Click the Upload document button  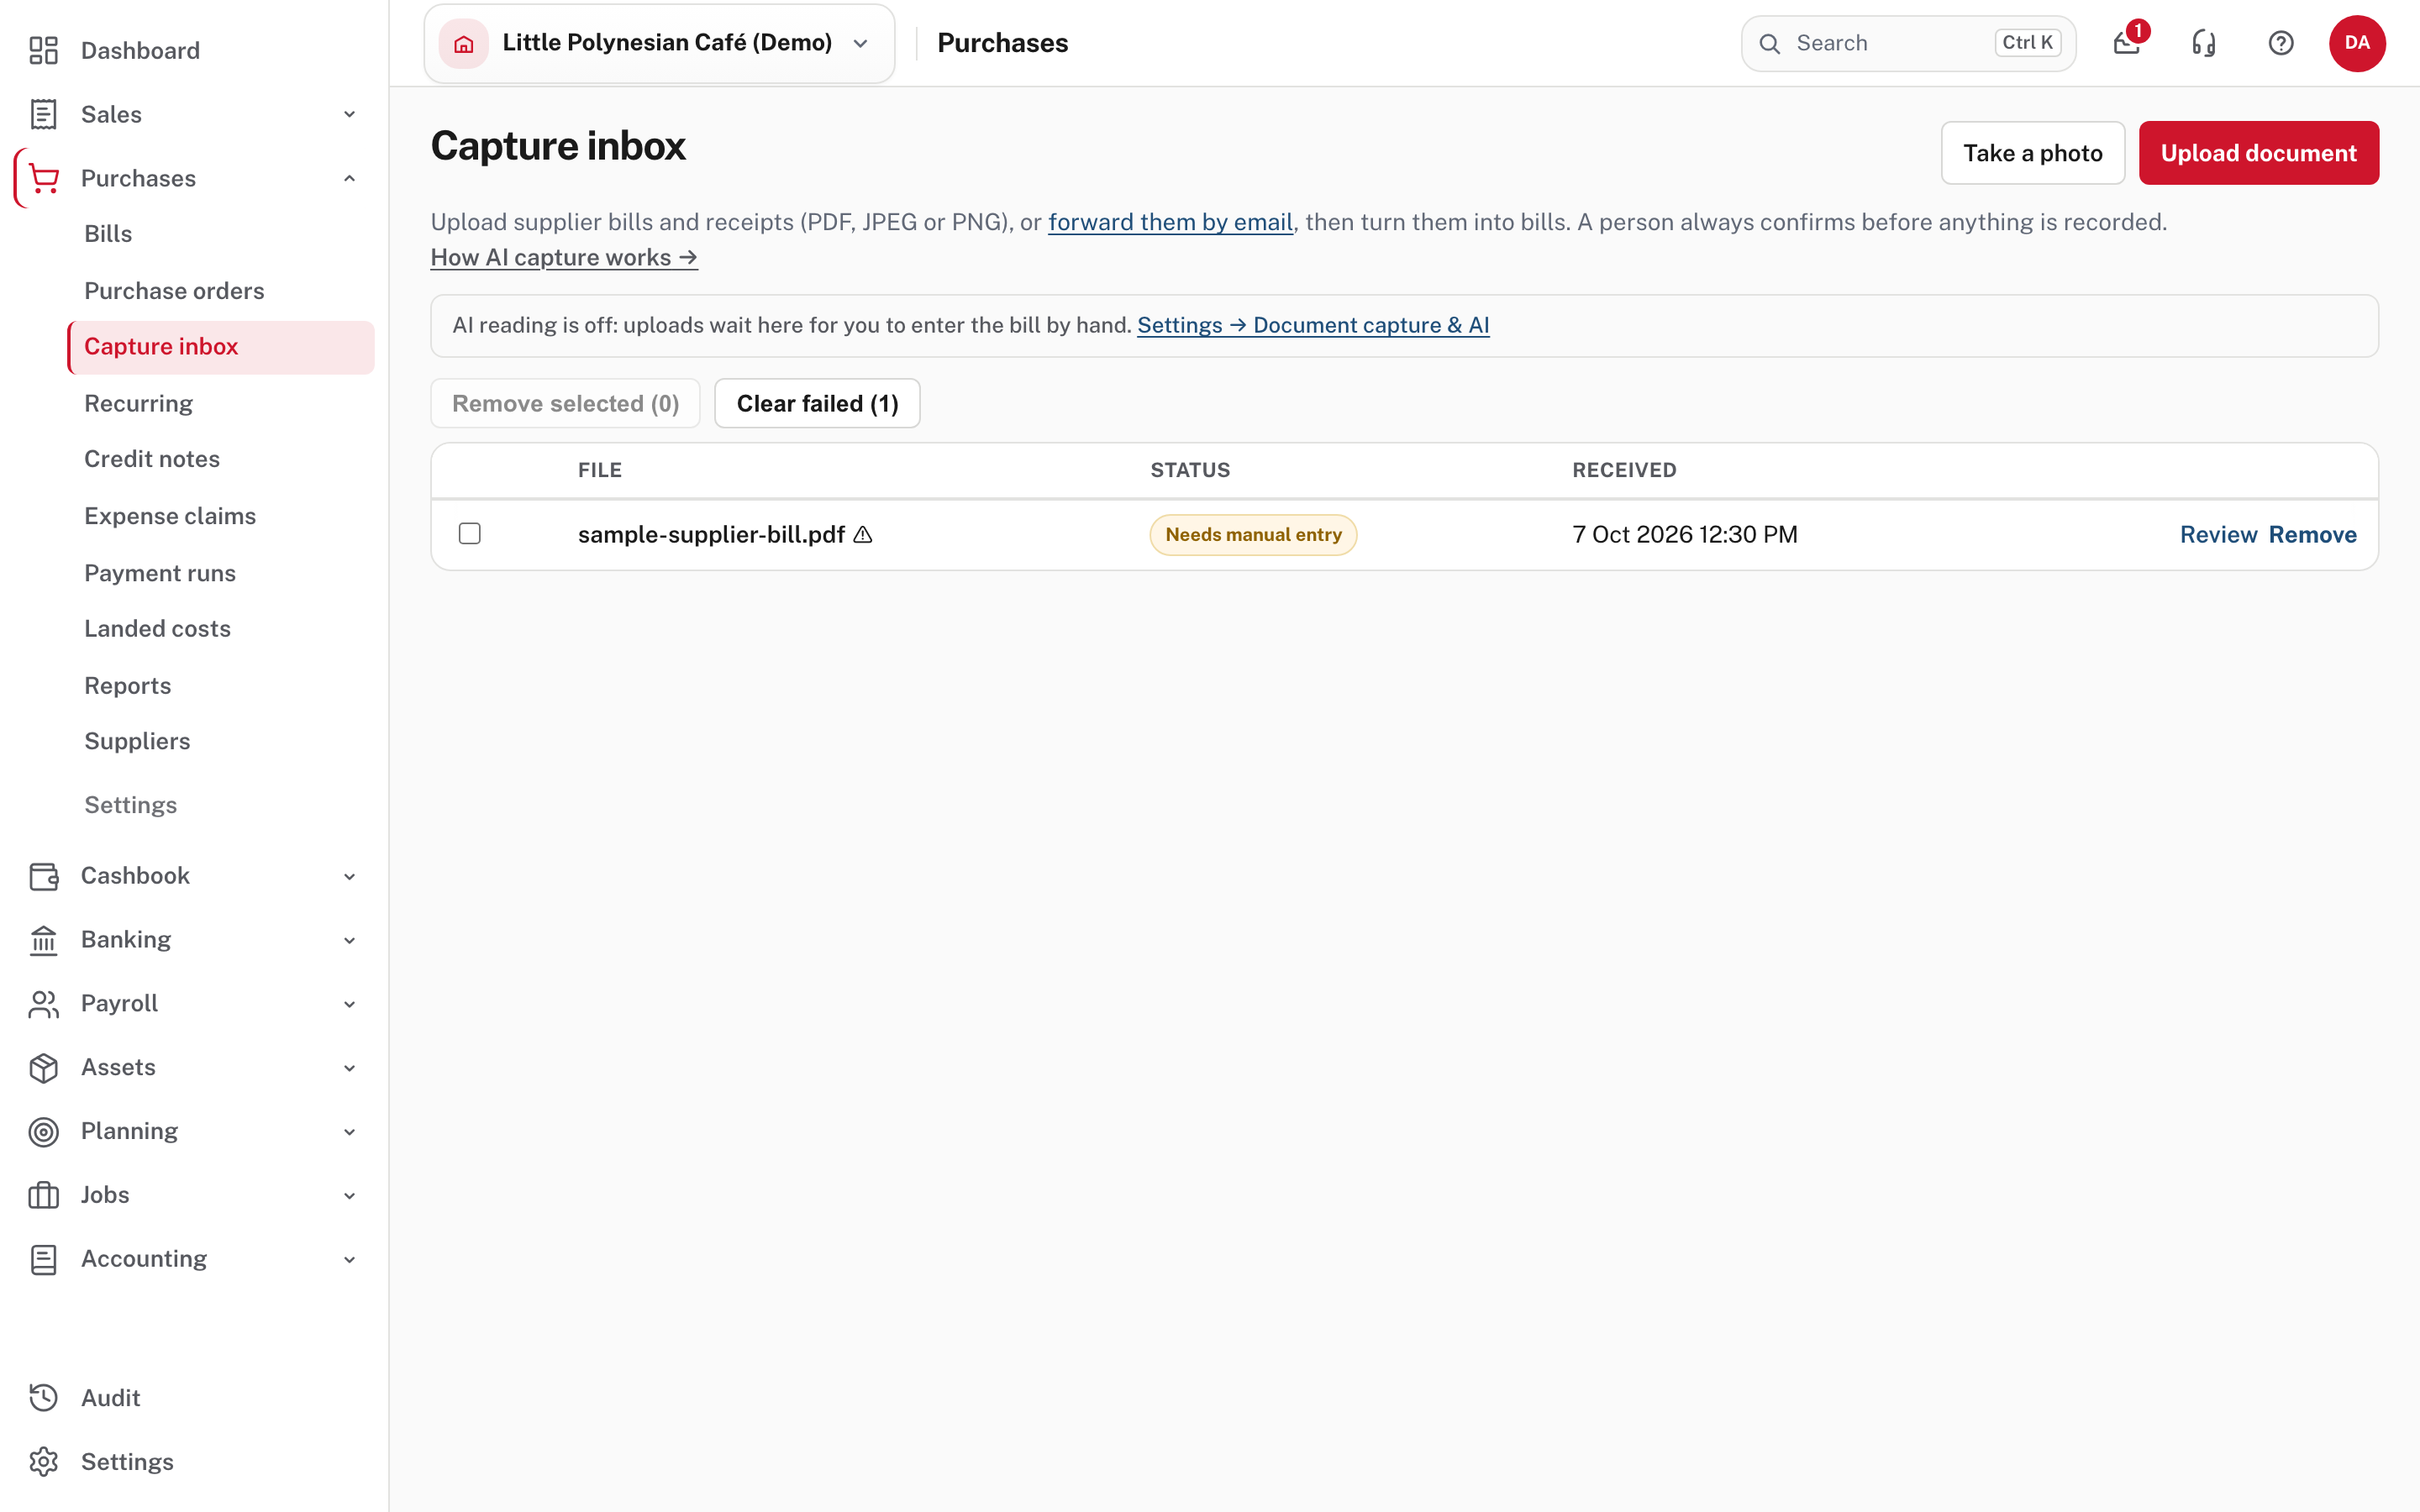(2258, 153)
